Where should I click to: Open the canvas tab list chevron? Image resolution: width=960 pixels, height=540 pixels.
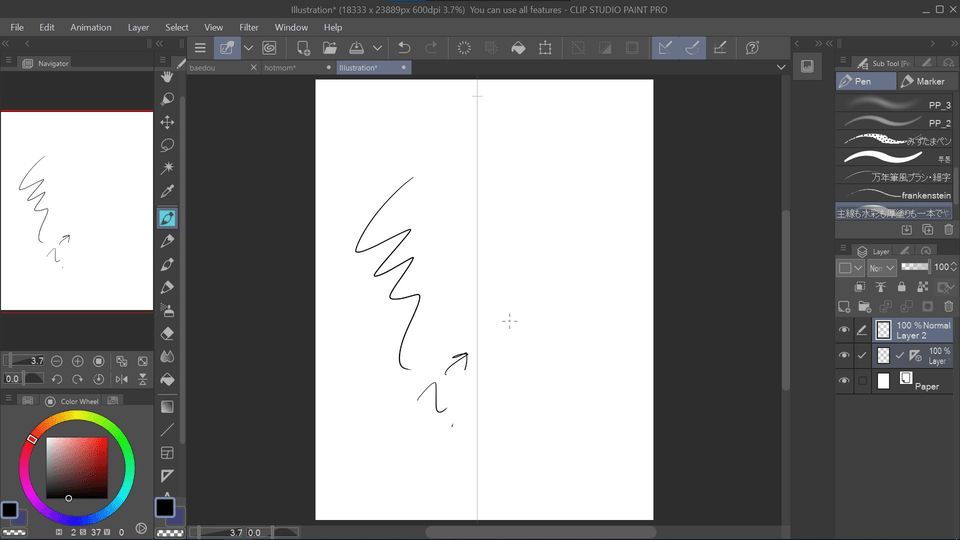(x=781, y=67)
